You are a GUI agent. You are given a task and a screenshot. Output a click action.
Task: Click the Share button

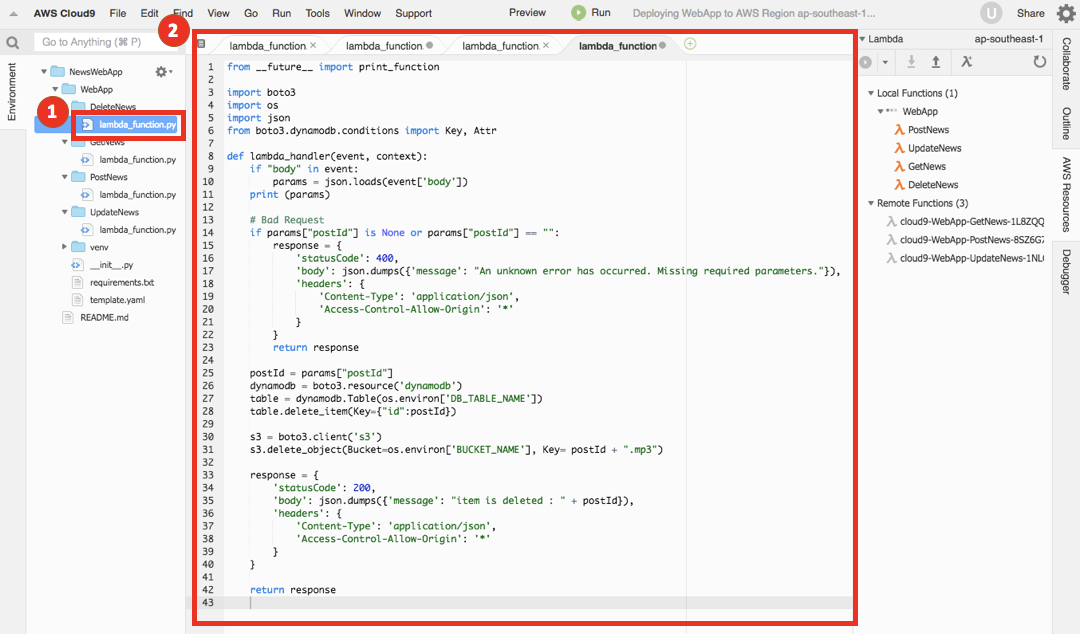1030,13
